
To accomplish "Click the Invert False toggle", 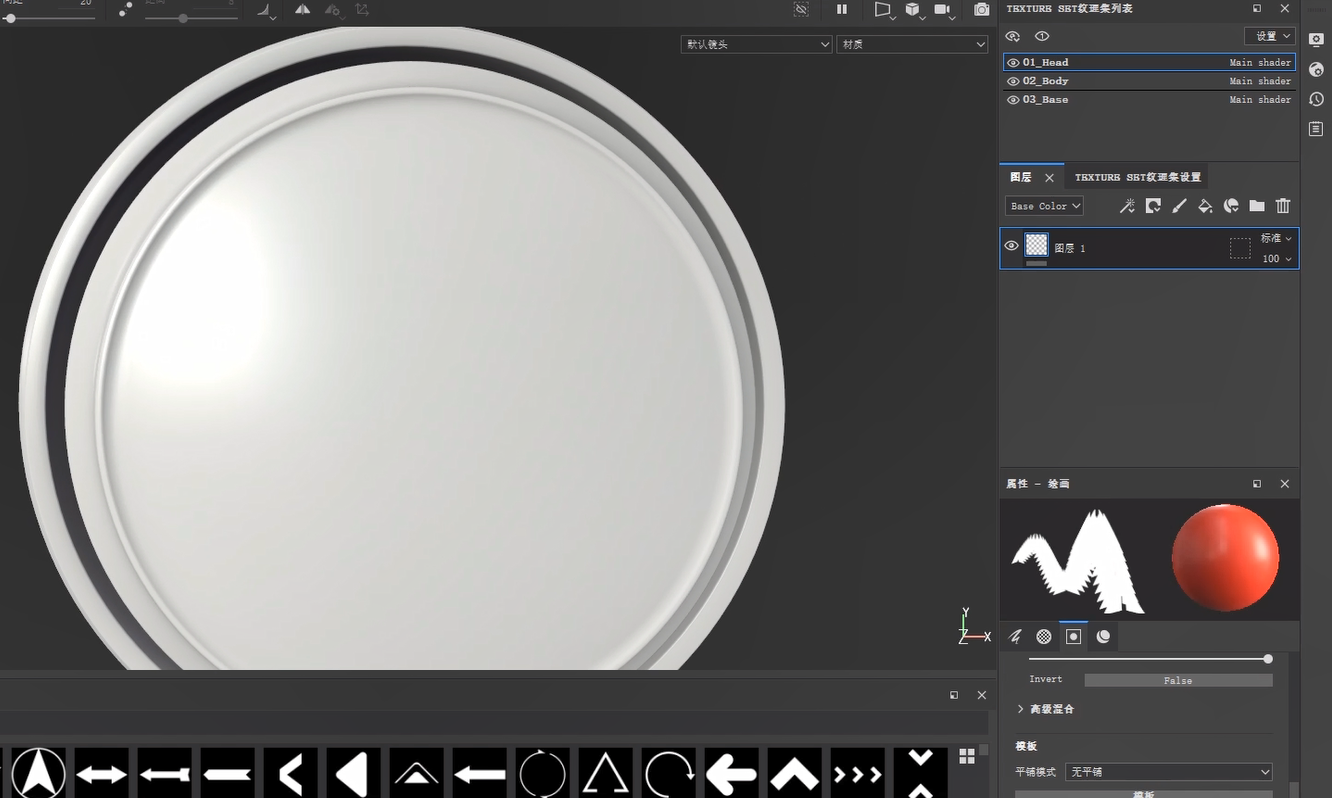I will click(x=1178, y=680).
